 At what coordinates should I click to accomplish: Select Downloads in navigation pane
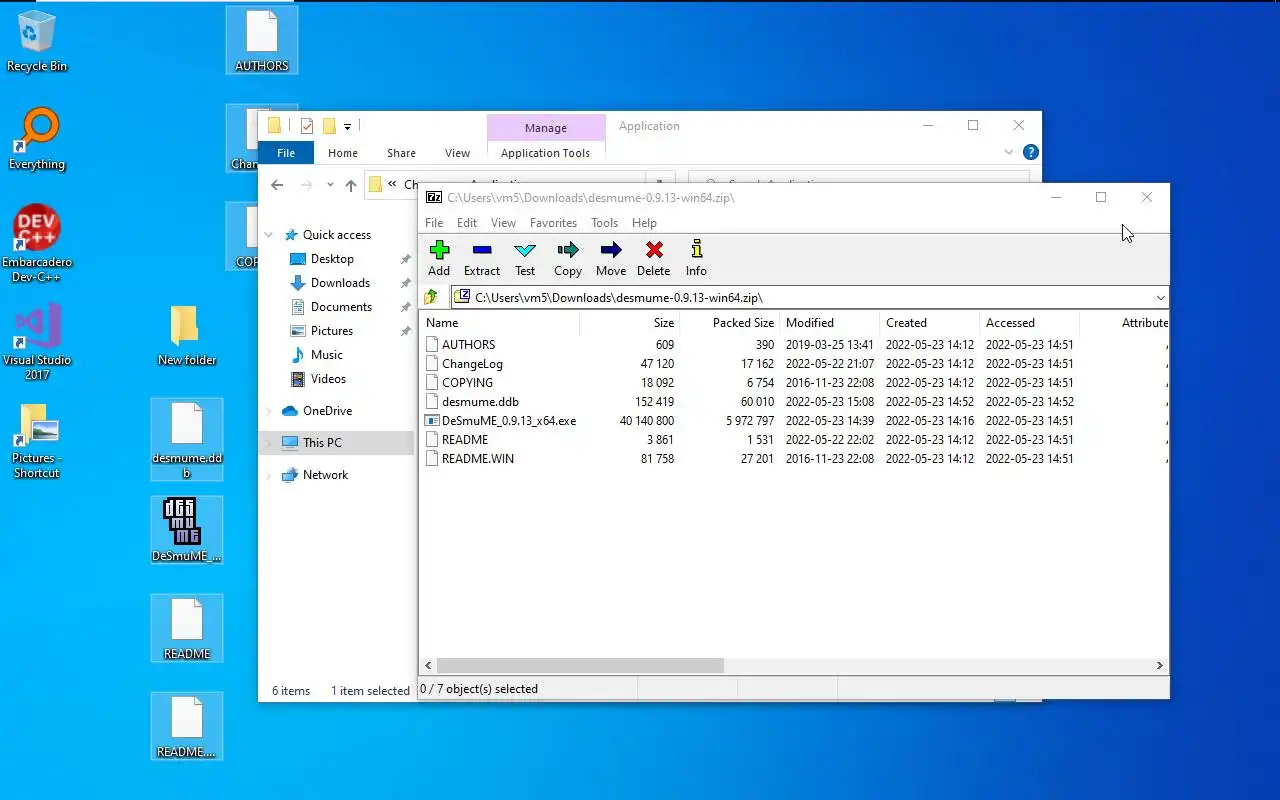click(340, 283)
